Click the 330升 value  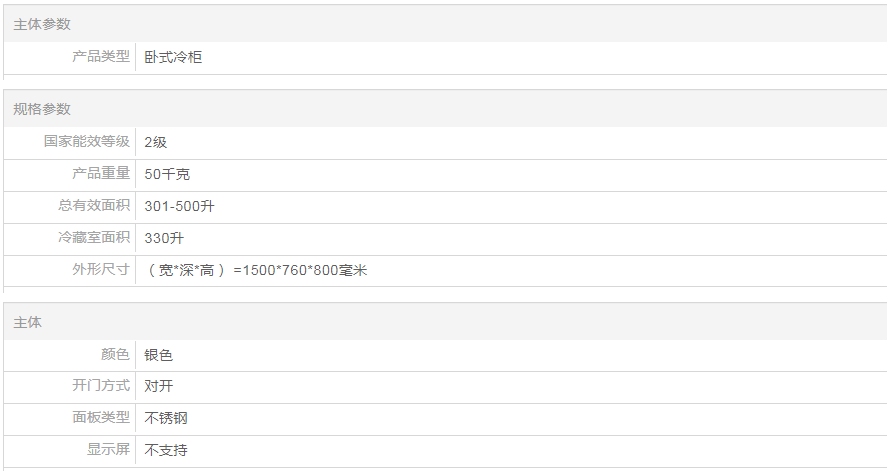(164, 238)
